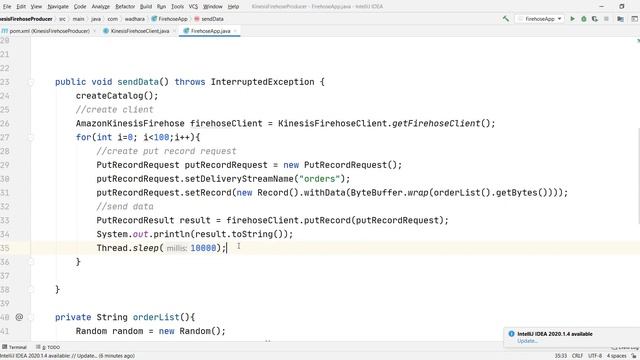The width and height of the screenshot is (640, 360).
Task: Click the 'wadhara' breadcrumb
Action: [135, 19]
